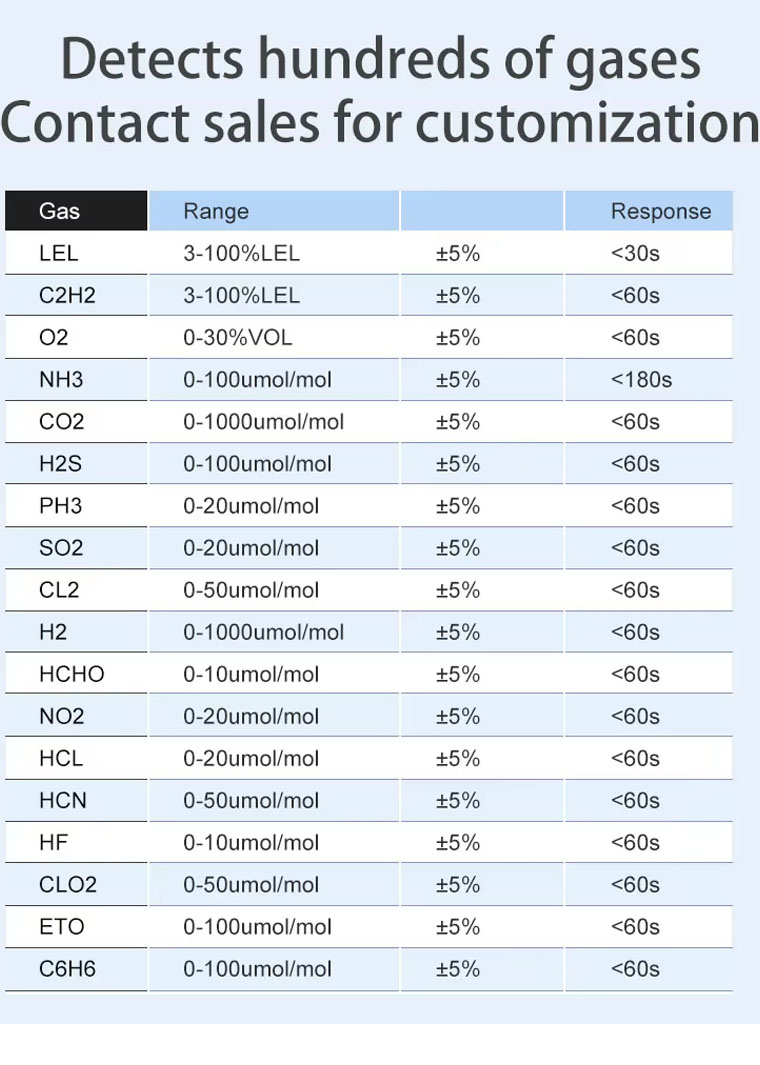This screenshot has height=1065, width=760.
Task: Click the NH3 gas name cell
Action: [76, 380]
